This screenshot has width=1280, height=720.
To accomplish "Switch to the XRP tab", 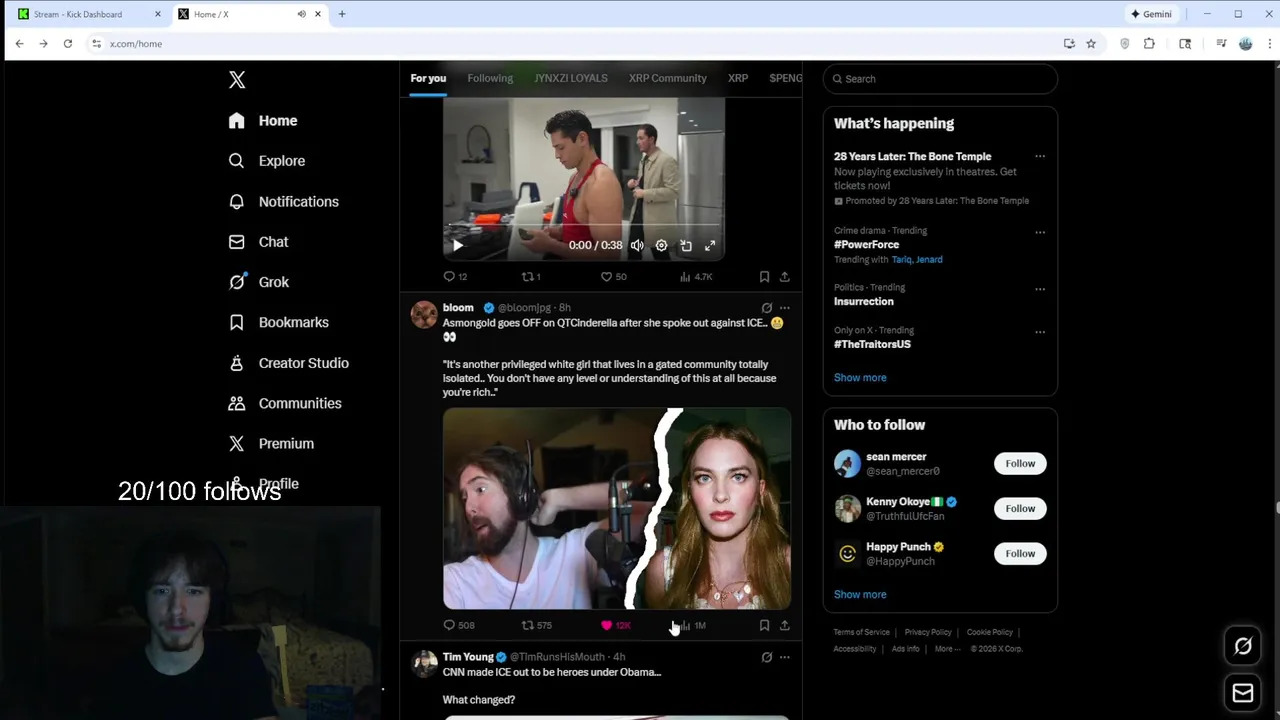I will coord(738,78).
